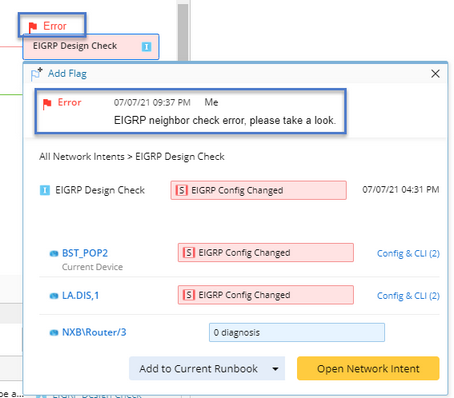Expand the Add to Current Runbook dropdown arrow

pos(275,369)
